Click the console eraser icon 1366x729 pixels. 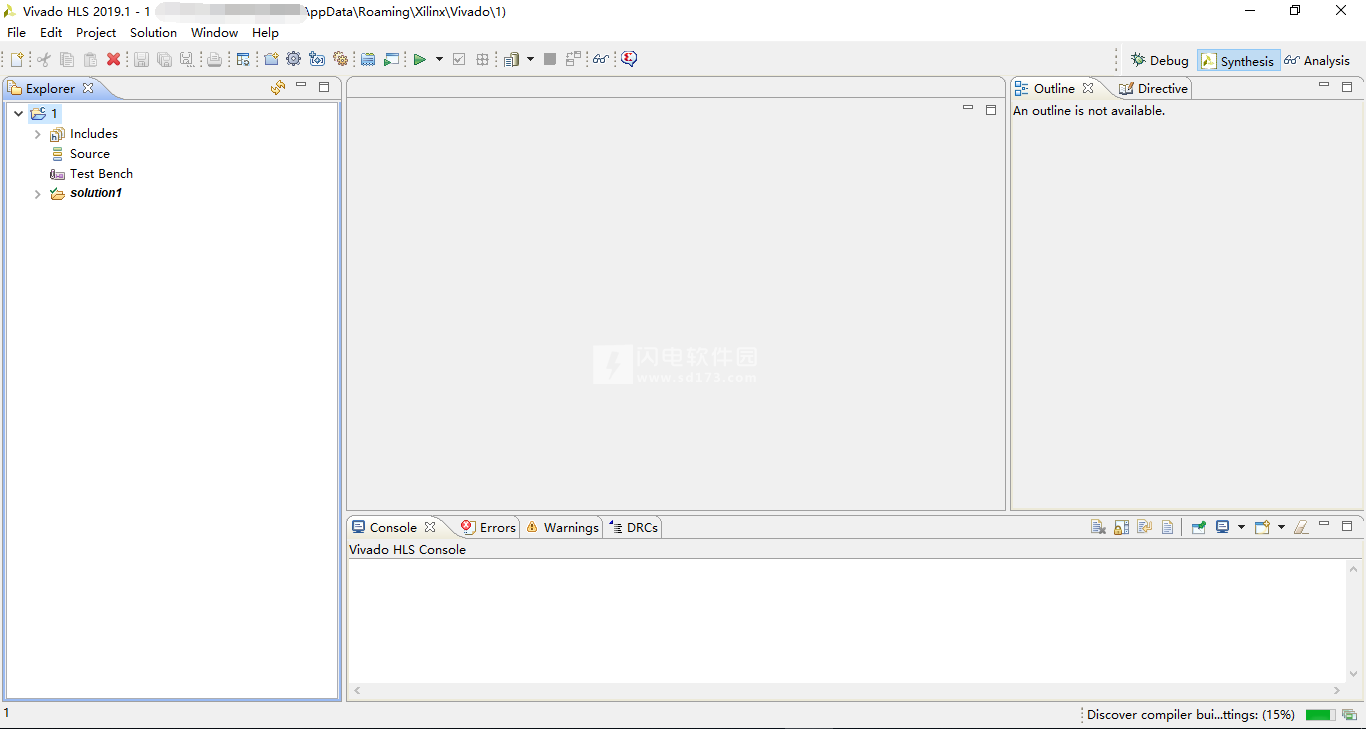1300,527
